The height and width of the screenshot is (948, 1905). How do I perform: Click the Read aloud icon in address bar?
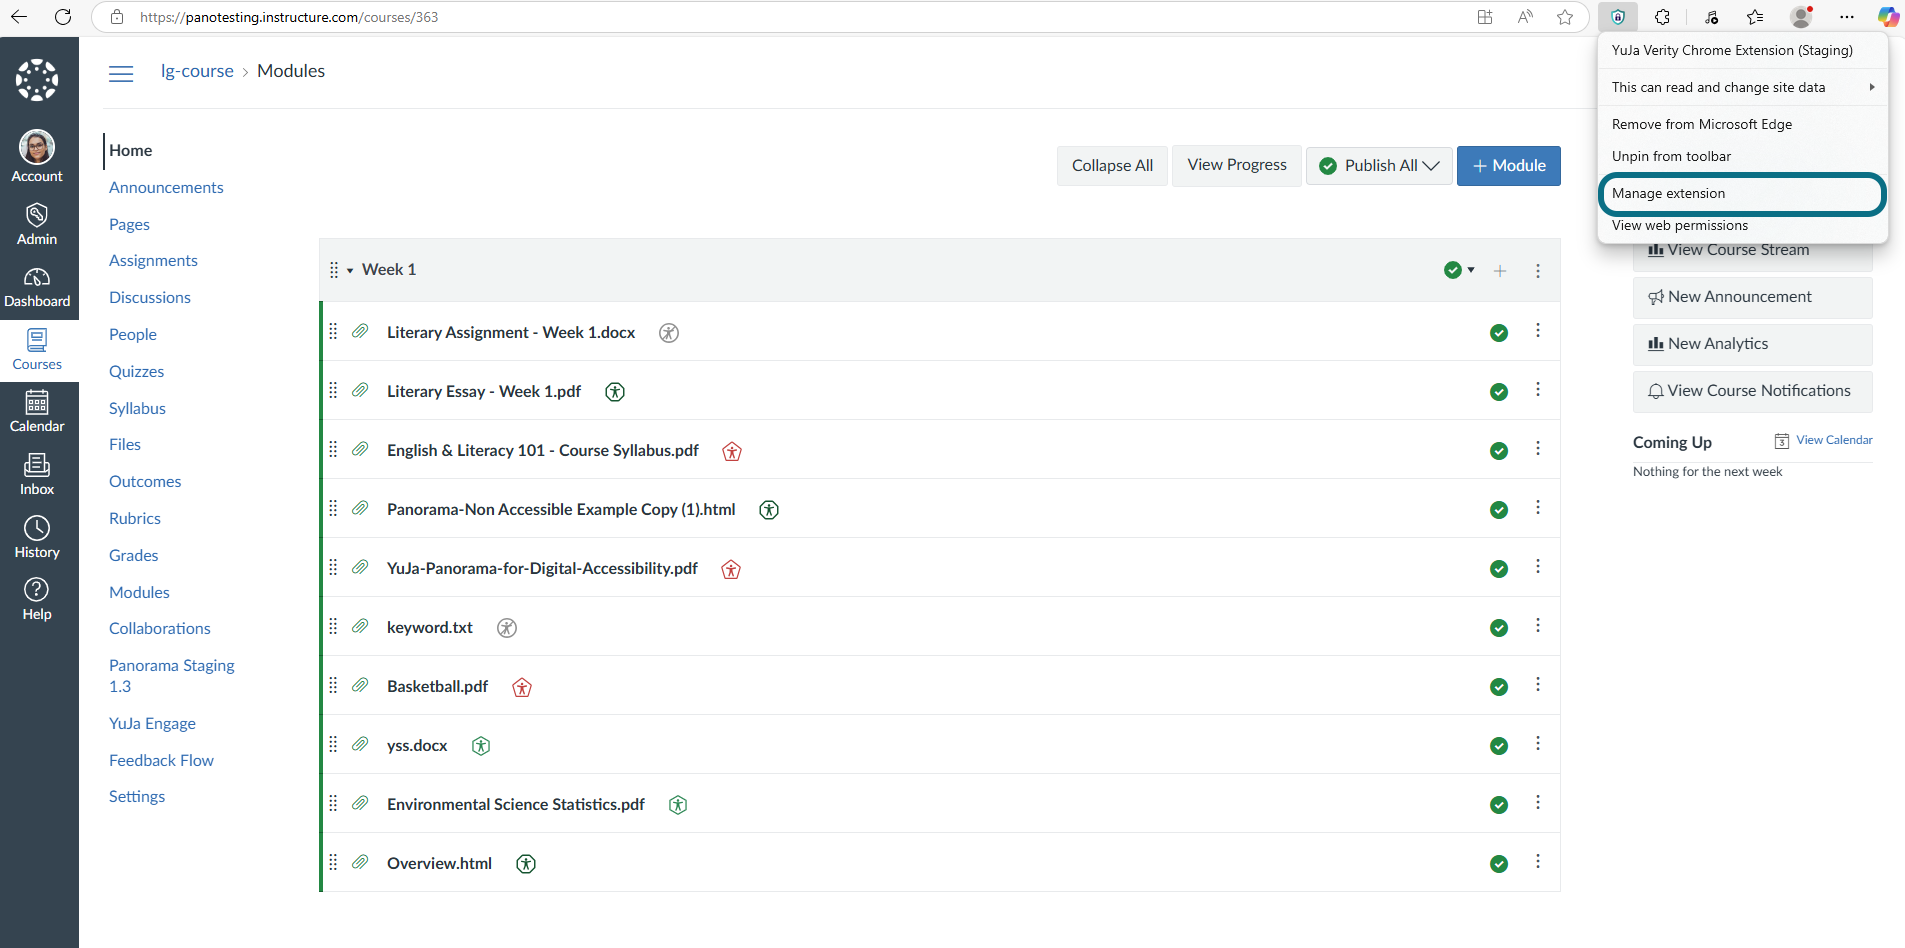pyautogui.click(x=1525, y=17)
